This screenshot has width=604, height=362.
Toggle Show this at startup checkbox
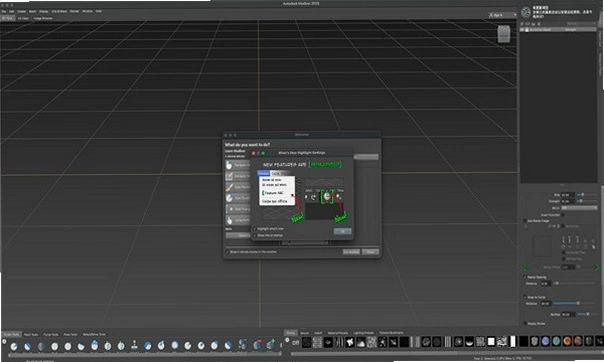point(255,235)
